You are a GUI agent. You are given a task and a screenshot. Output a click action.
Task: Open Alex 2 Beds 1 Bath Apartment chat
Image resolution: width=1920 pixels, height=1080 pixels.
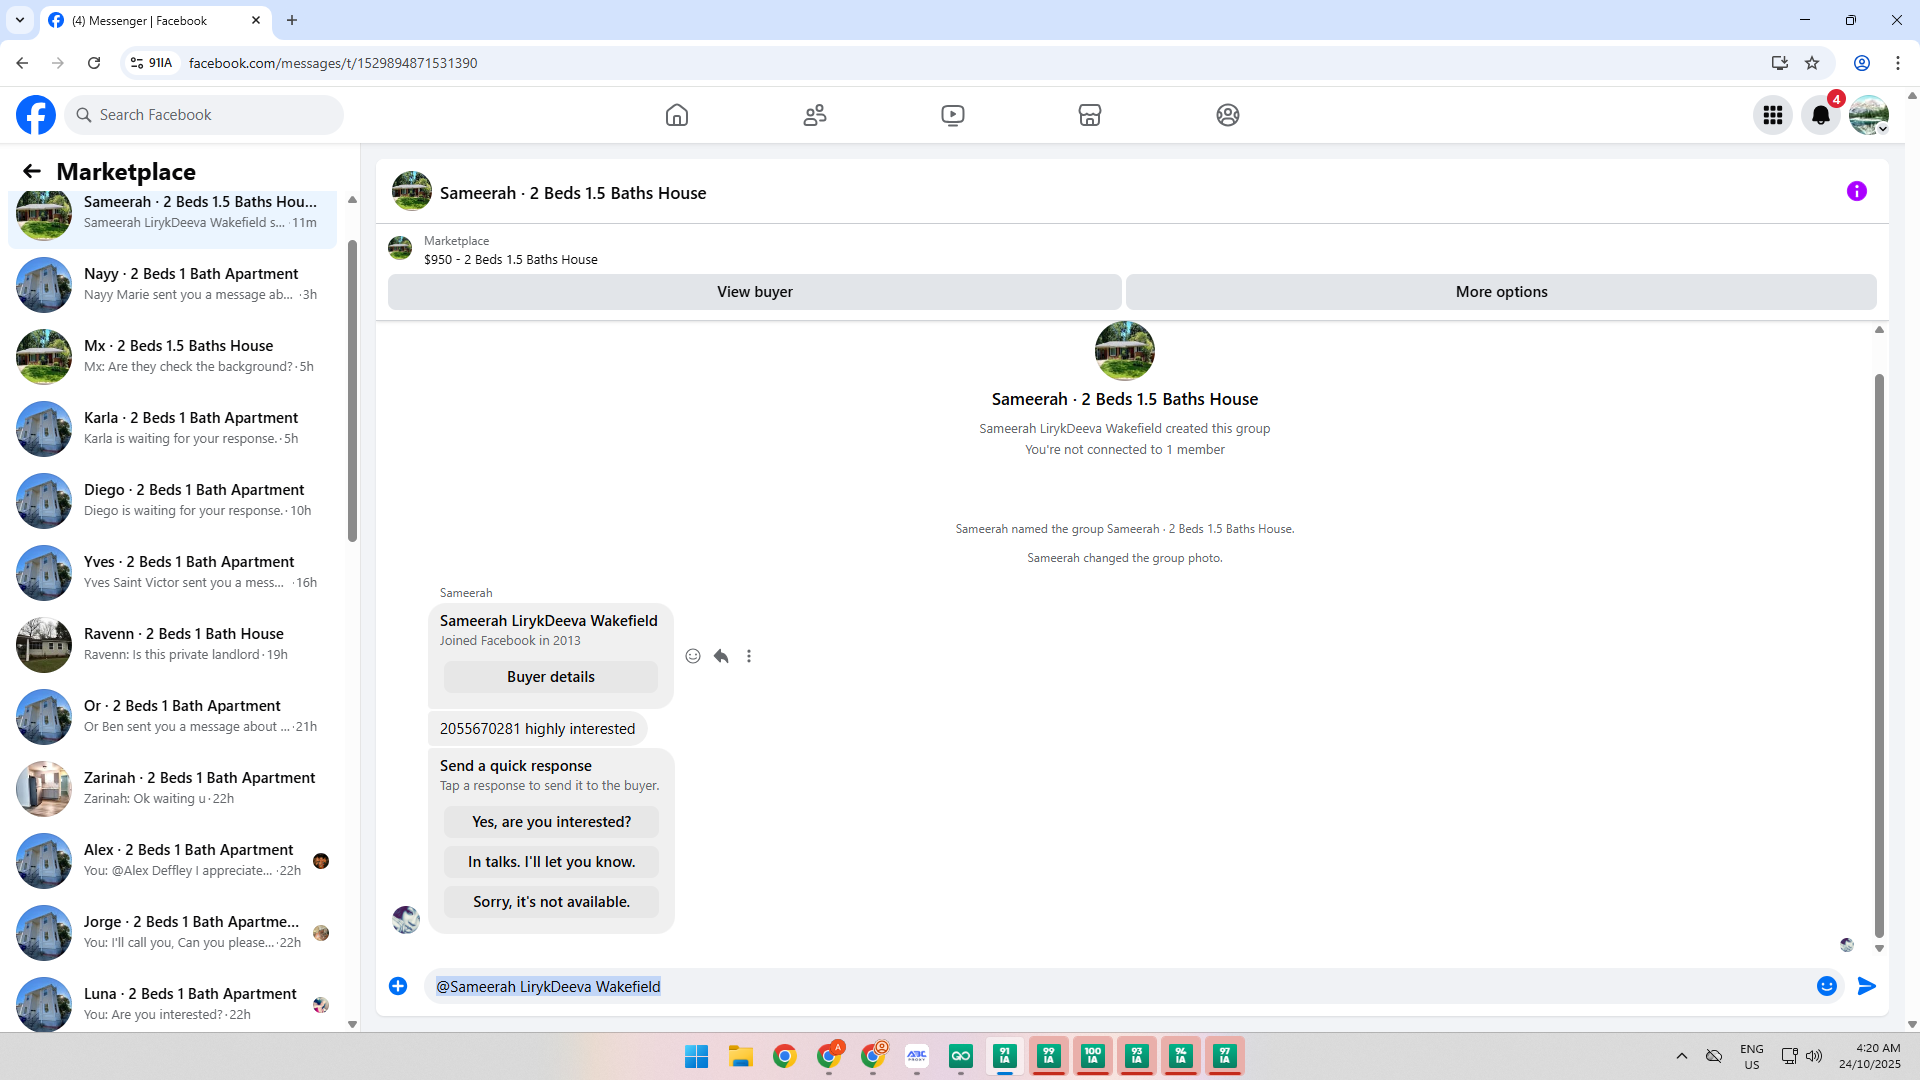[x=173, y=860]
